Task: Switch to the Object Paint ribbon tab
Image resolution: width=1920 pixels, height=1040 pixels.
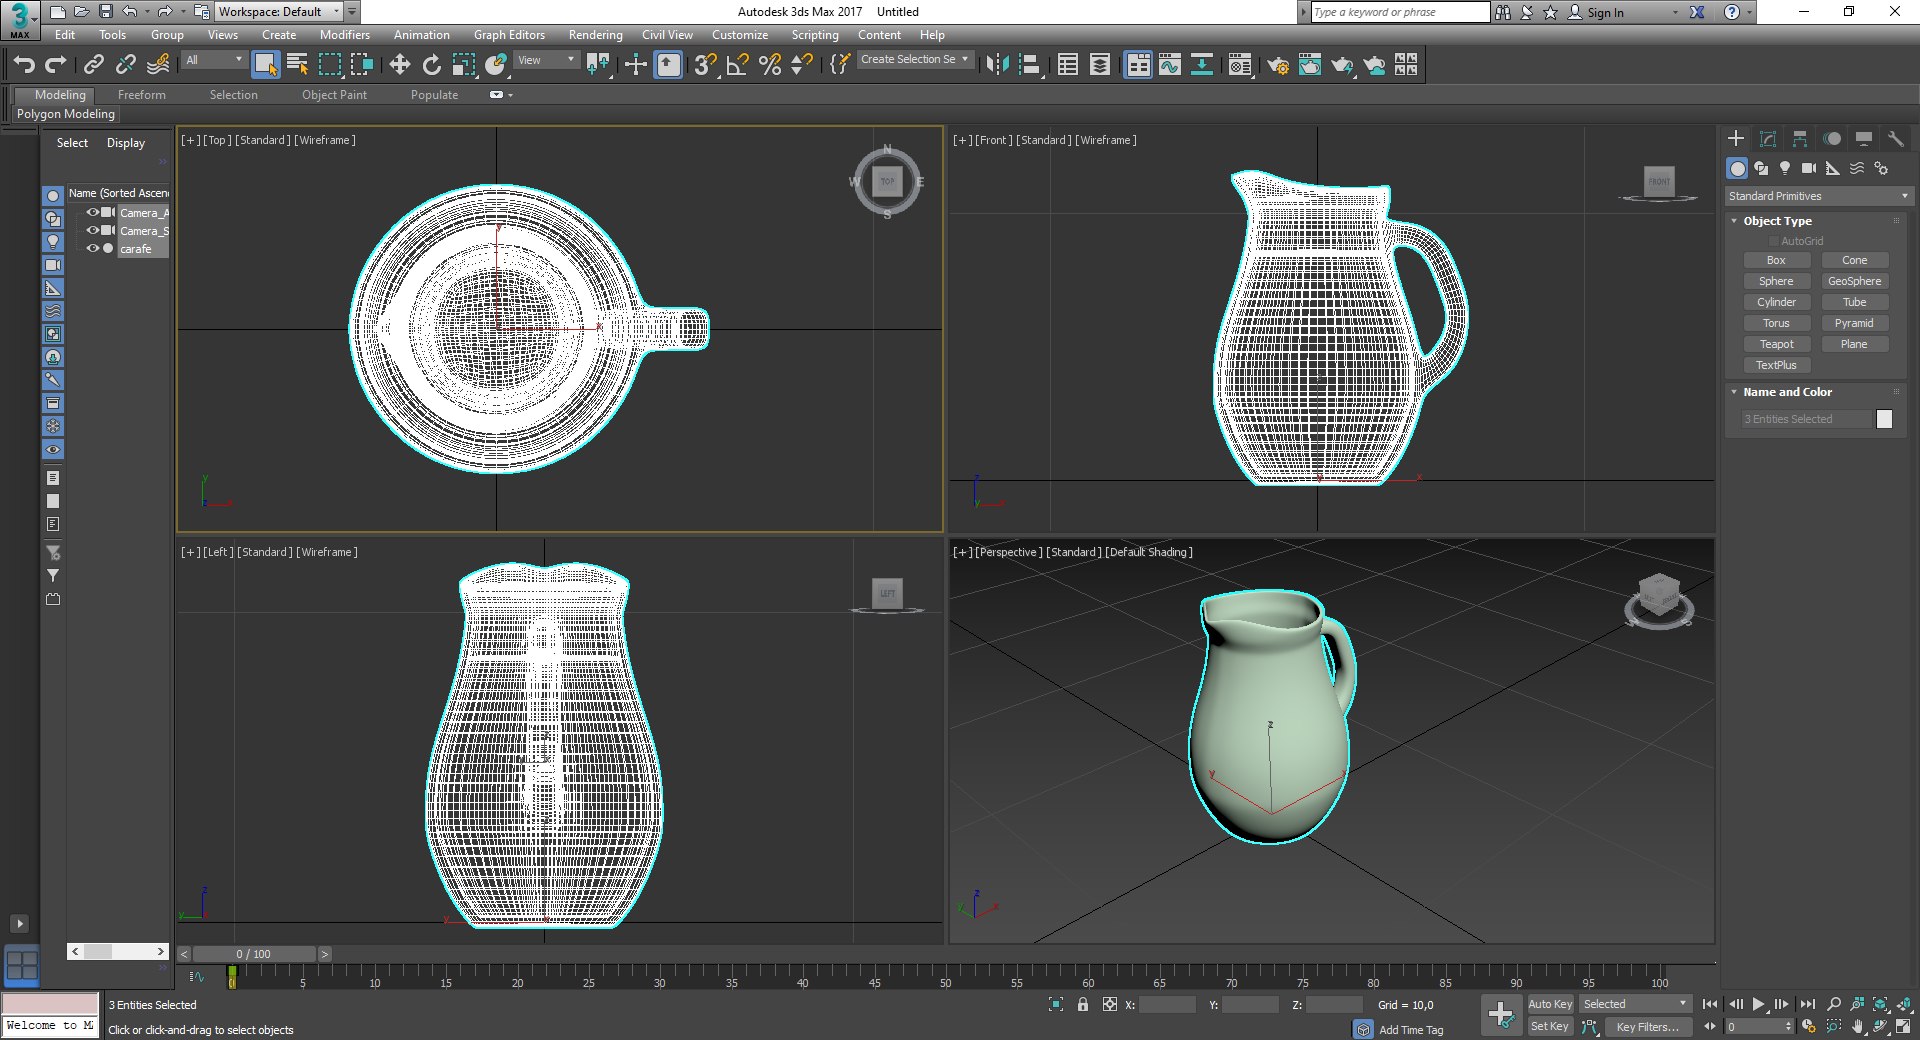Action: pyautogui.click(x=335, y=95)
